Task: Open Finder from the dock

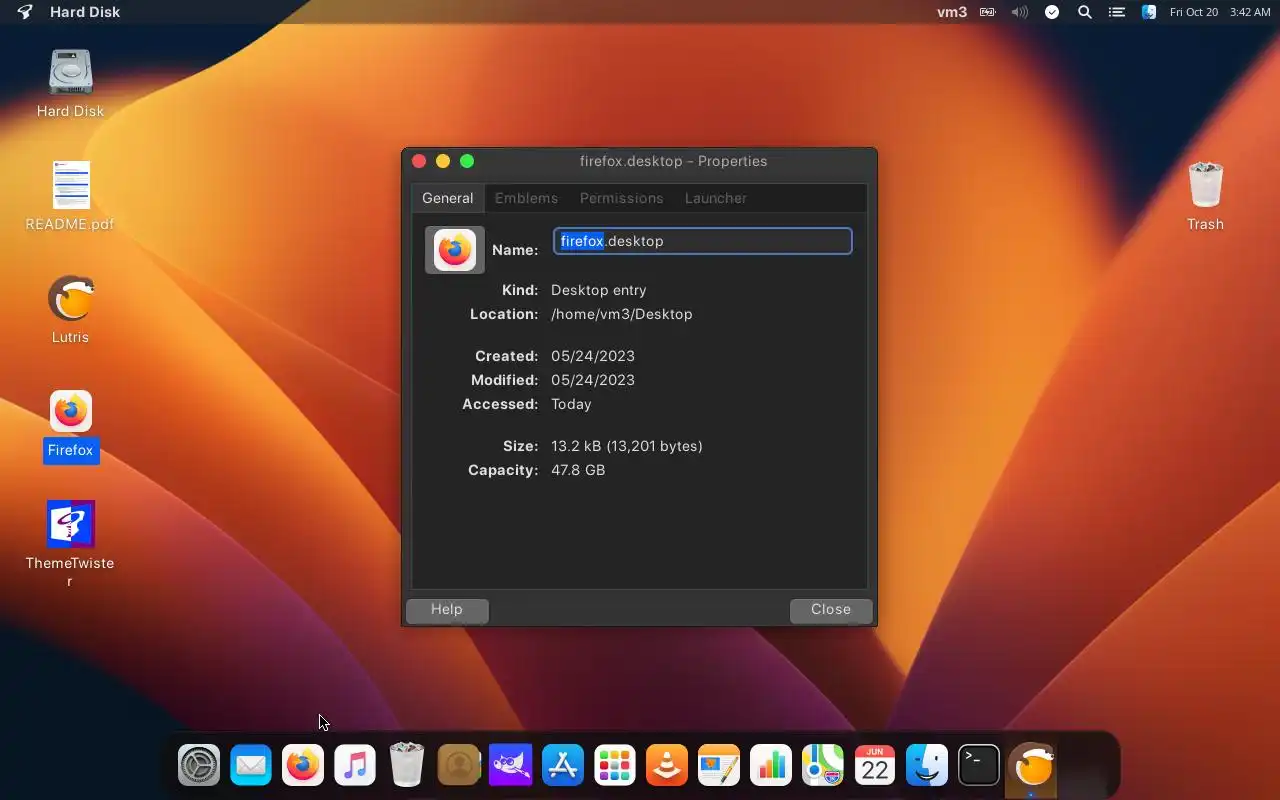Action: point(927,767)
